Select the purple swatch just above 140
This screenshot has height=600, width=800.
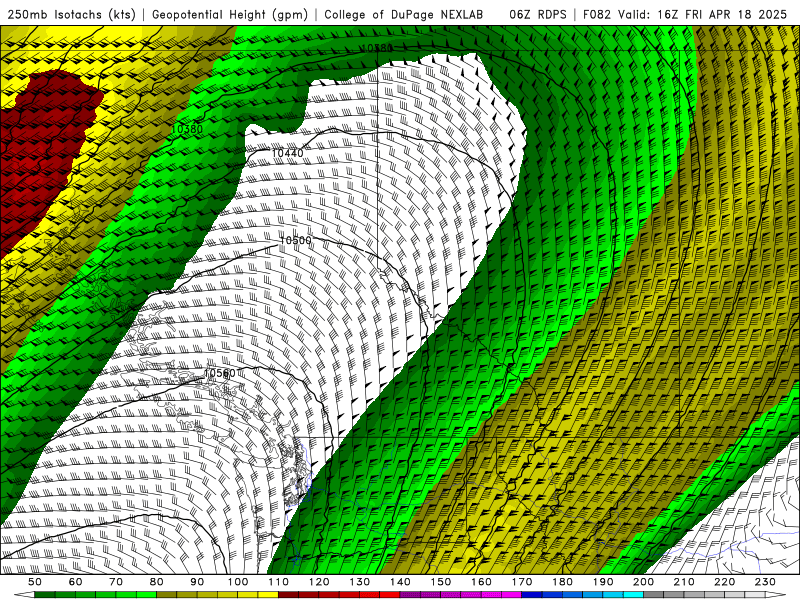(410, 595)
